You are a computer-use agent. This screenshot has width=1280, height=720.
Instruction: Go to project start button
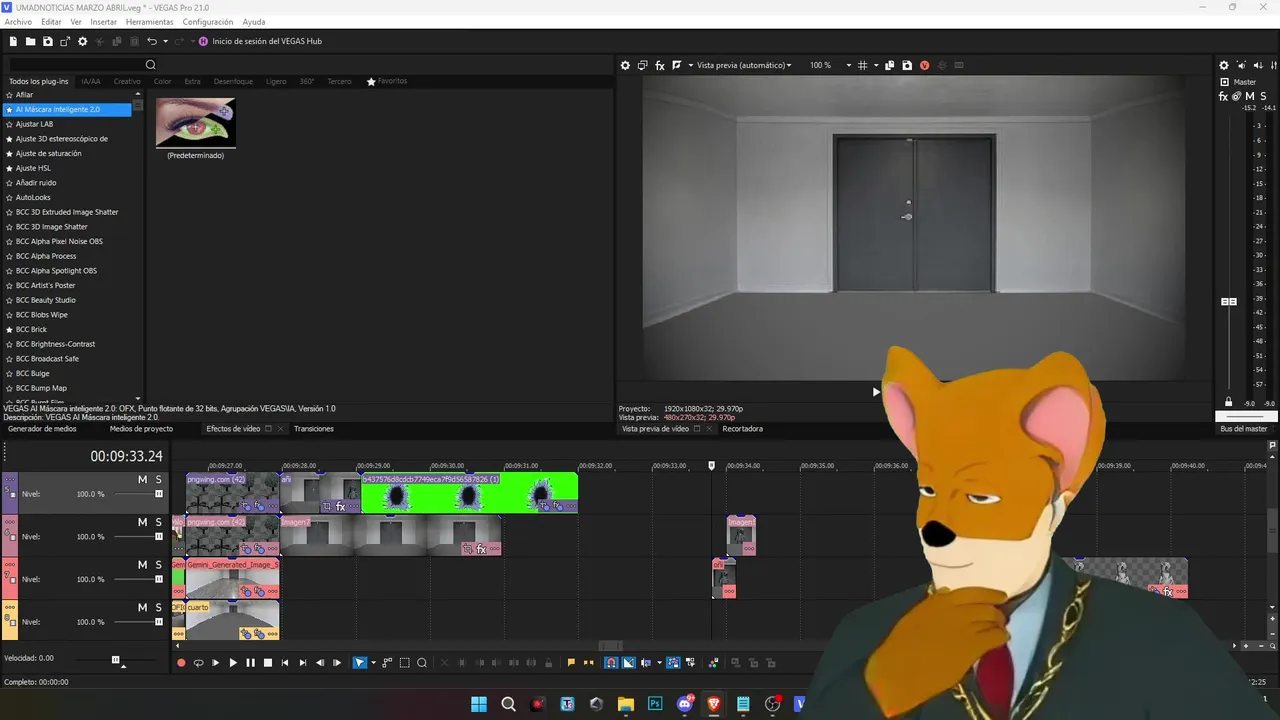click(285, 662)
